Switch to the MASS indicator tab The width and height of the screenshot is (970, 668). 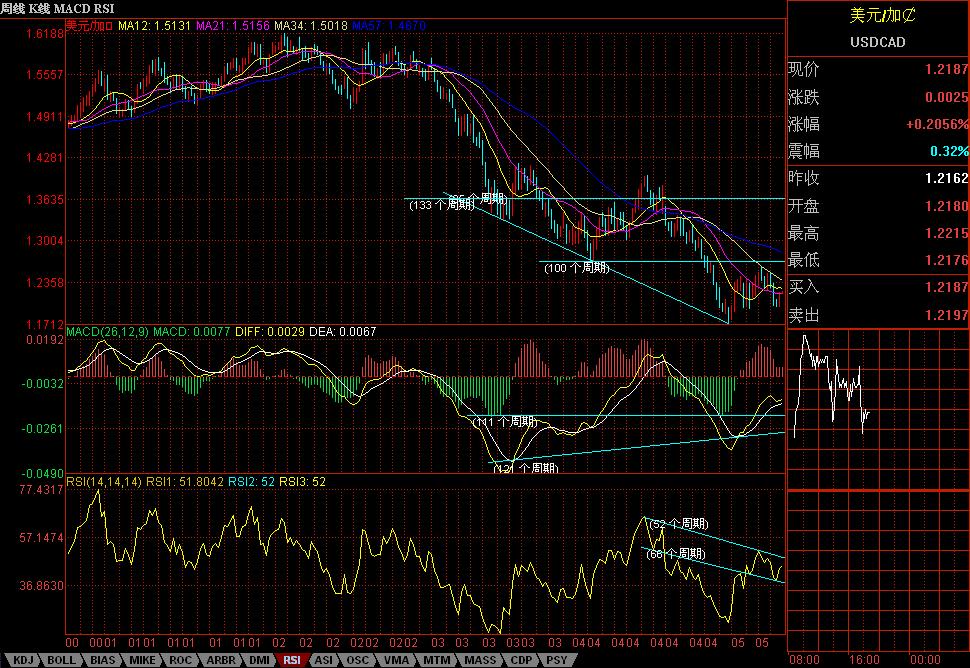point(479,660)
